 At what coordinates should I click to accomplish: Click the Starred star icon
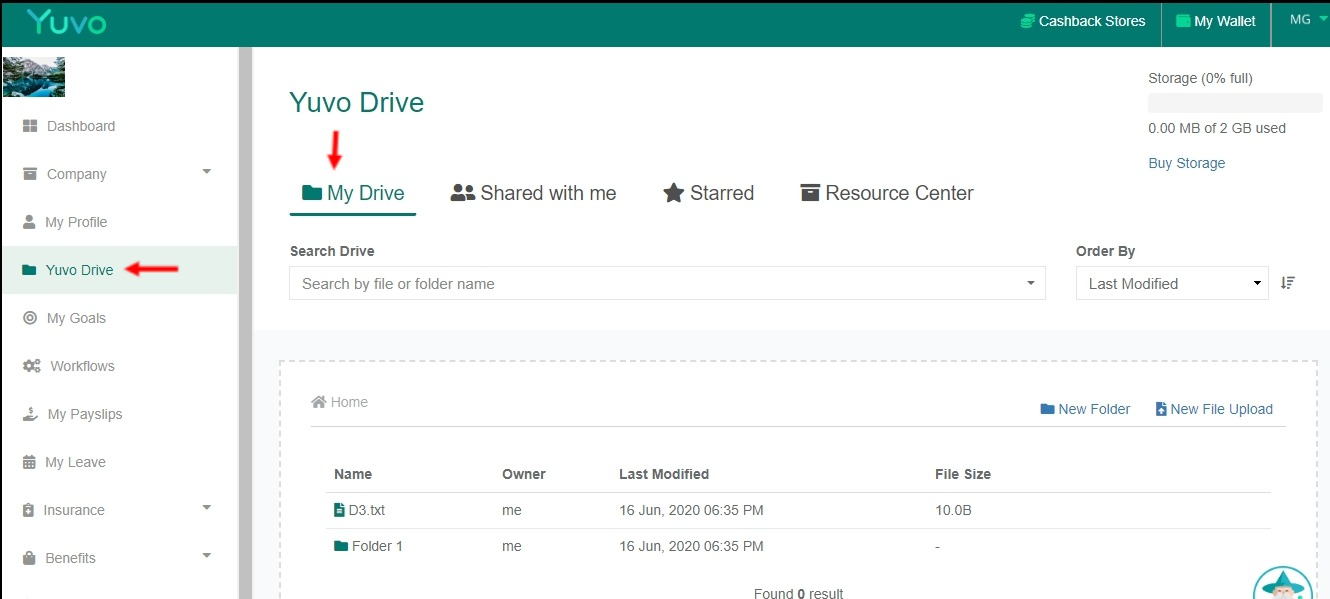coord(674,193)
